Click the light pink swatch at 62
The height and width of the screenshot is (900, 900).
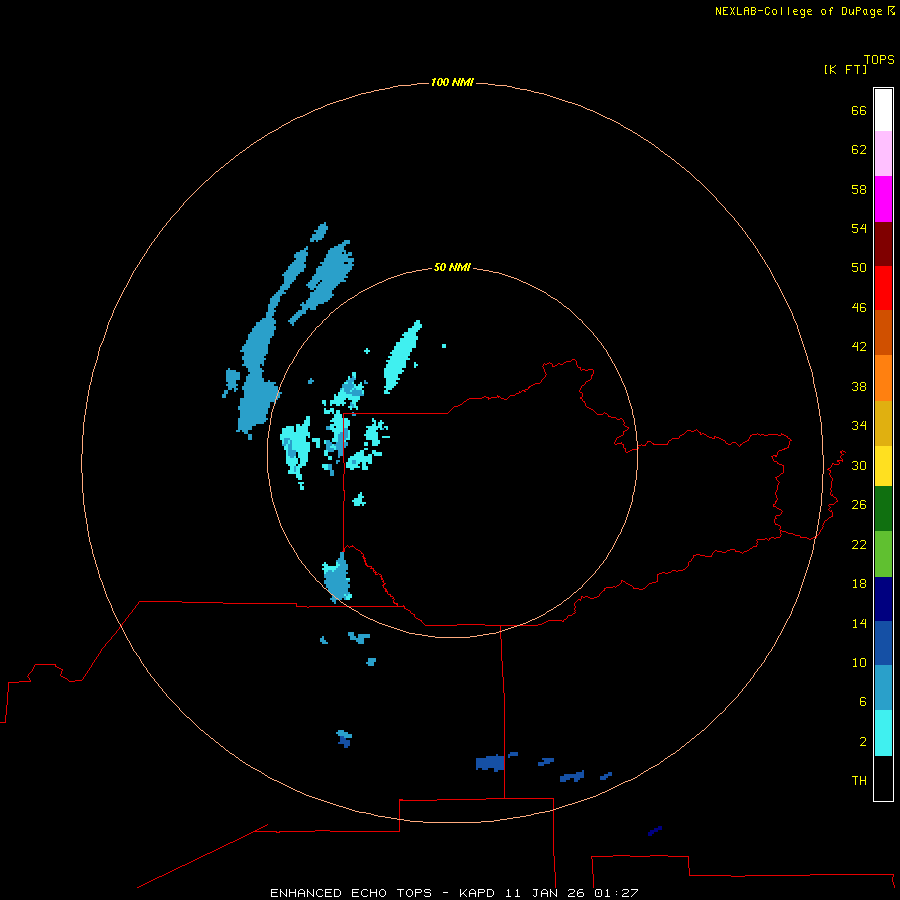coord(883,154)
